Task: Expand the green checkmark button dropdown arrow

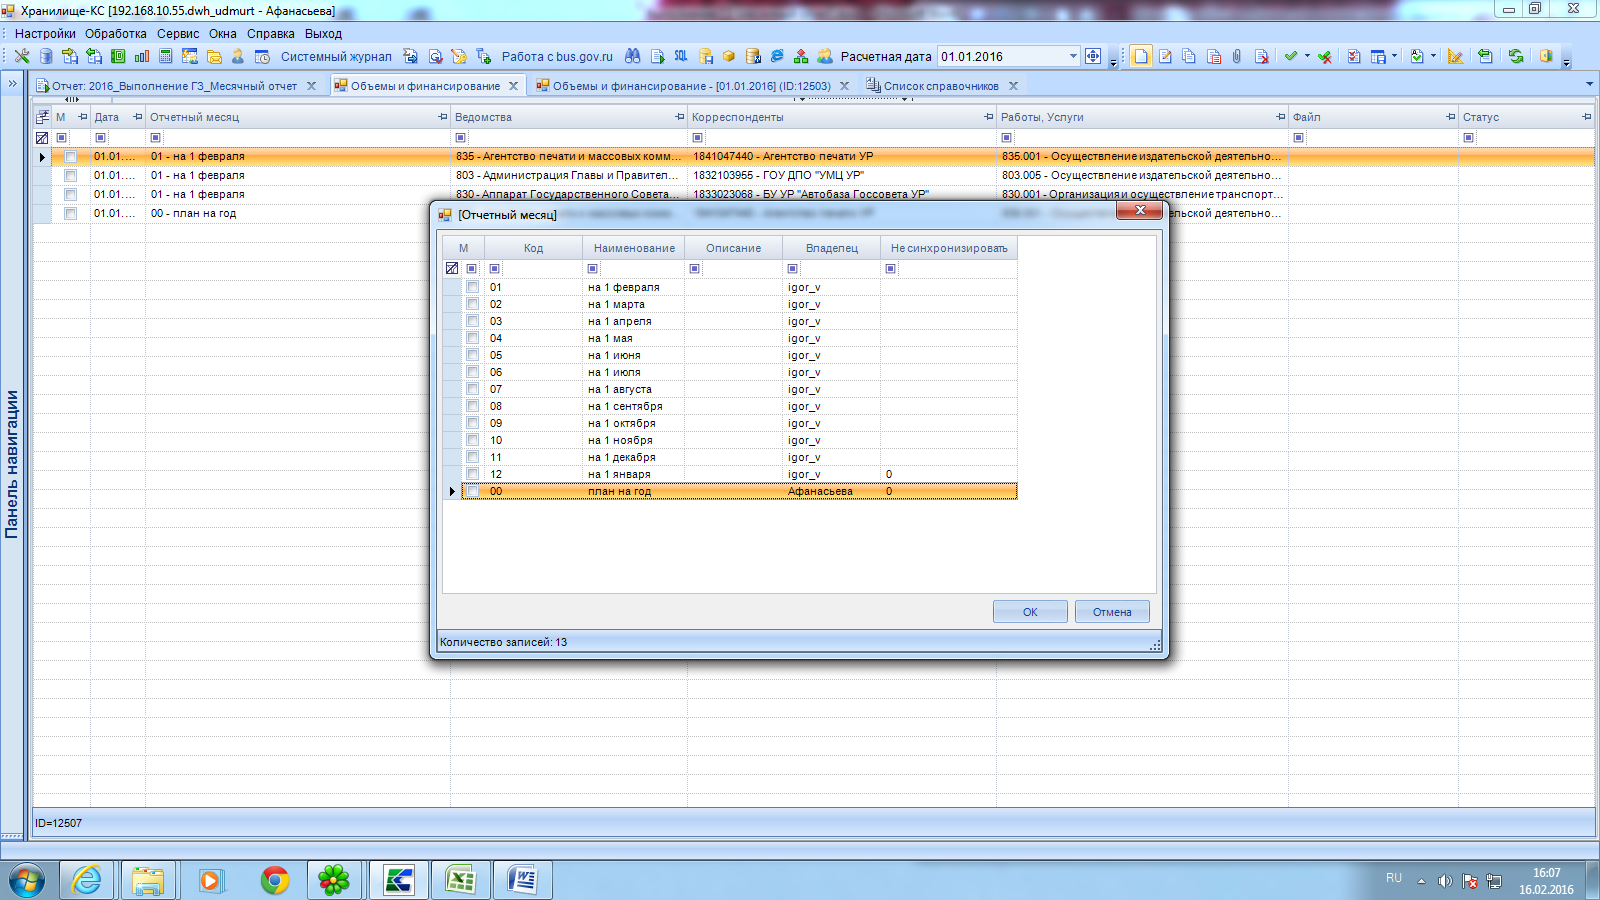Action: pos(1307,57)
